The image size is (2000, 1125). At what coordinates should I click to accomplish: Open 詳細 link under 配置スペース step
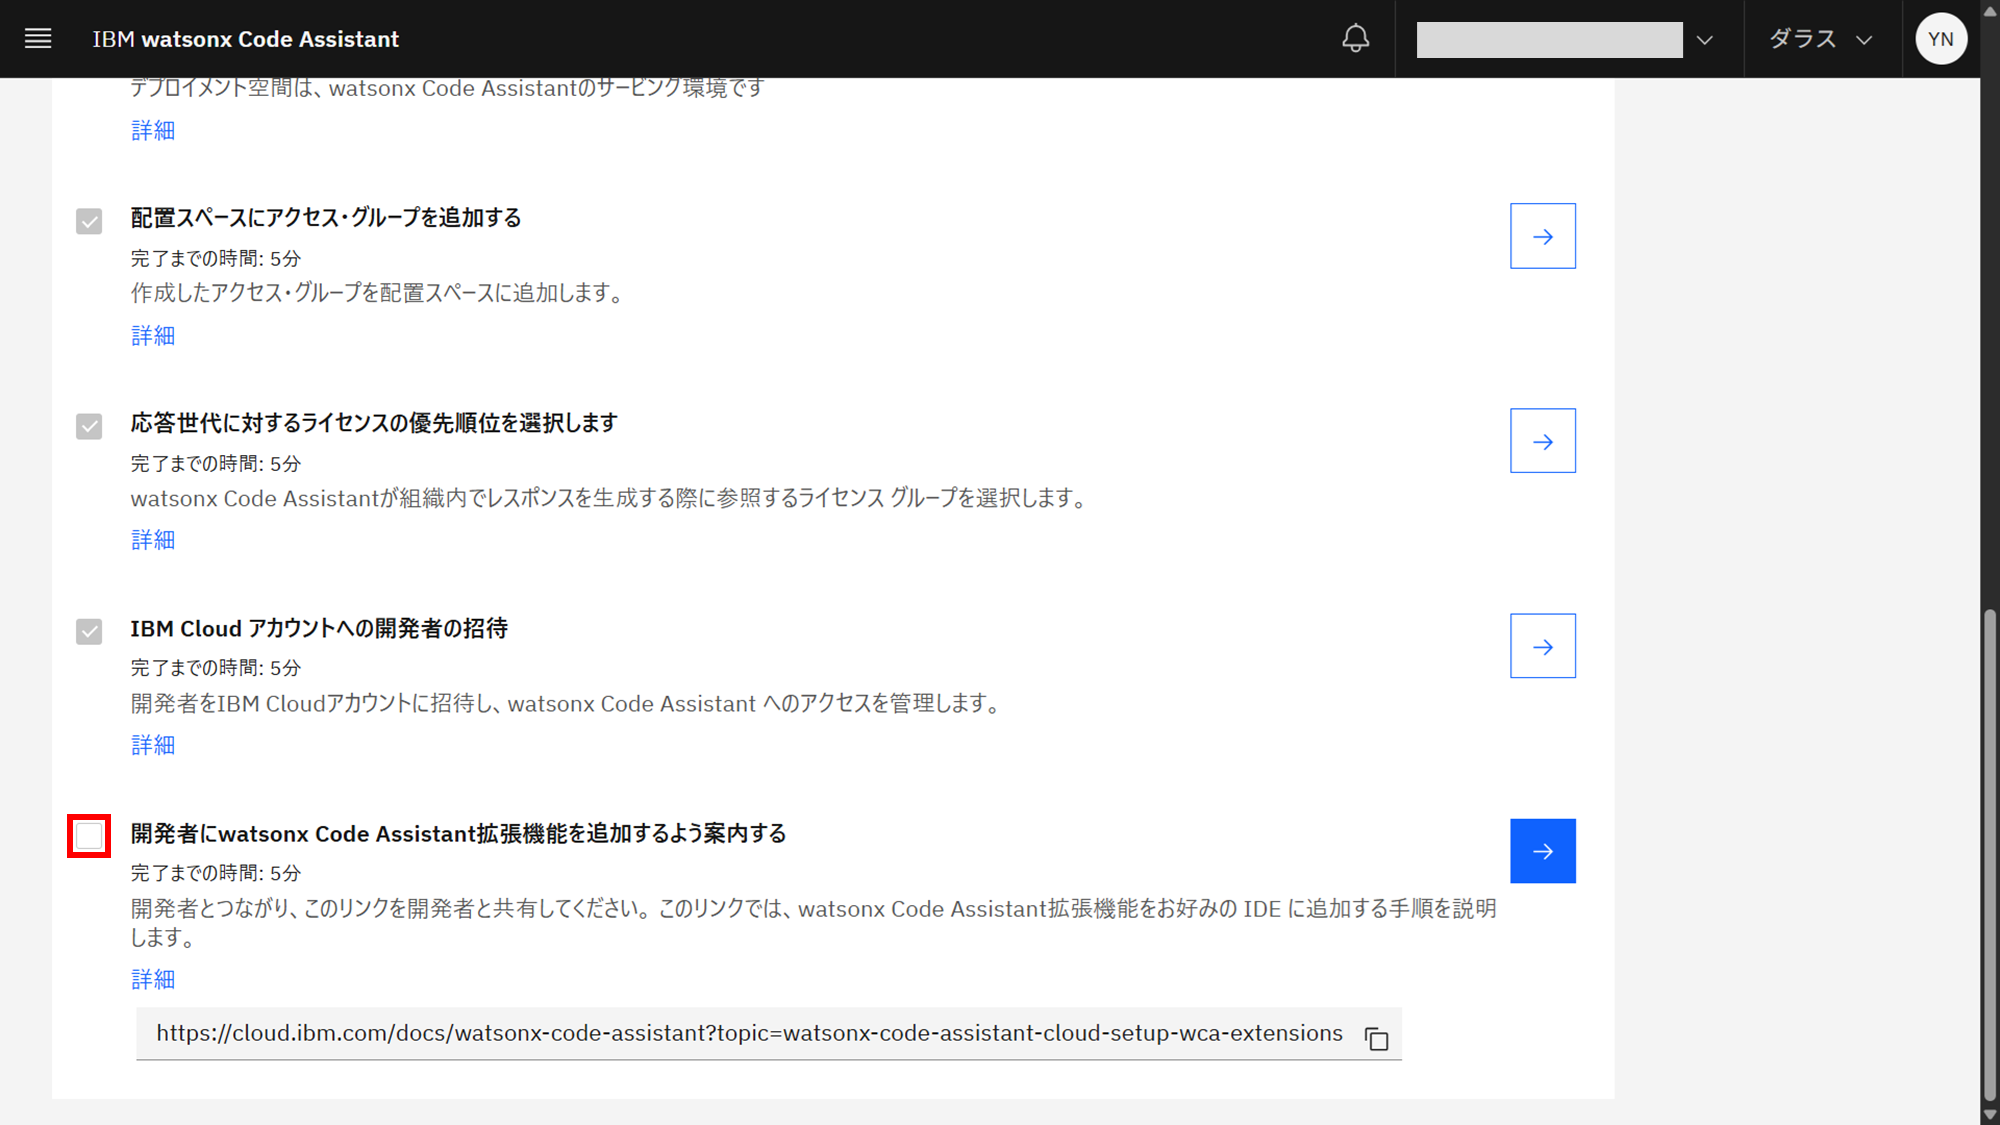point(153,335)
